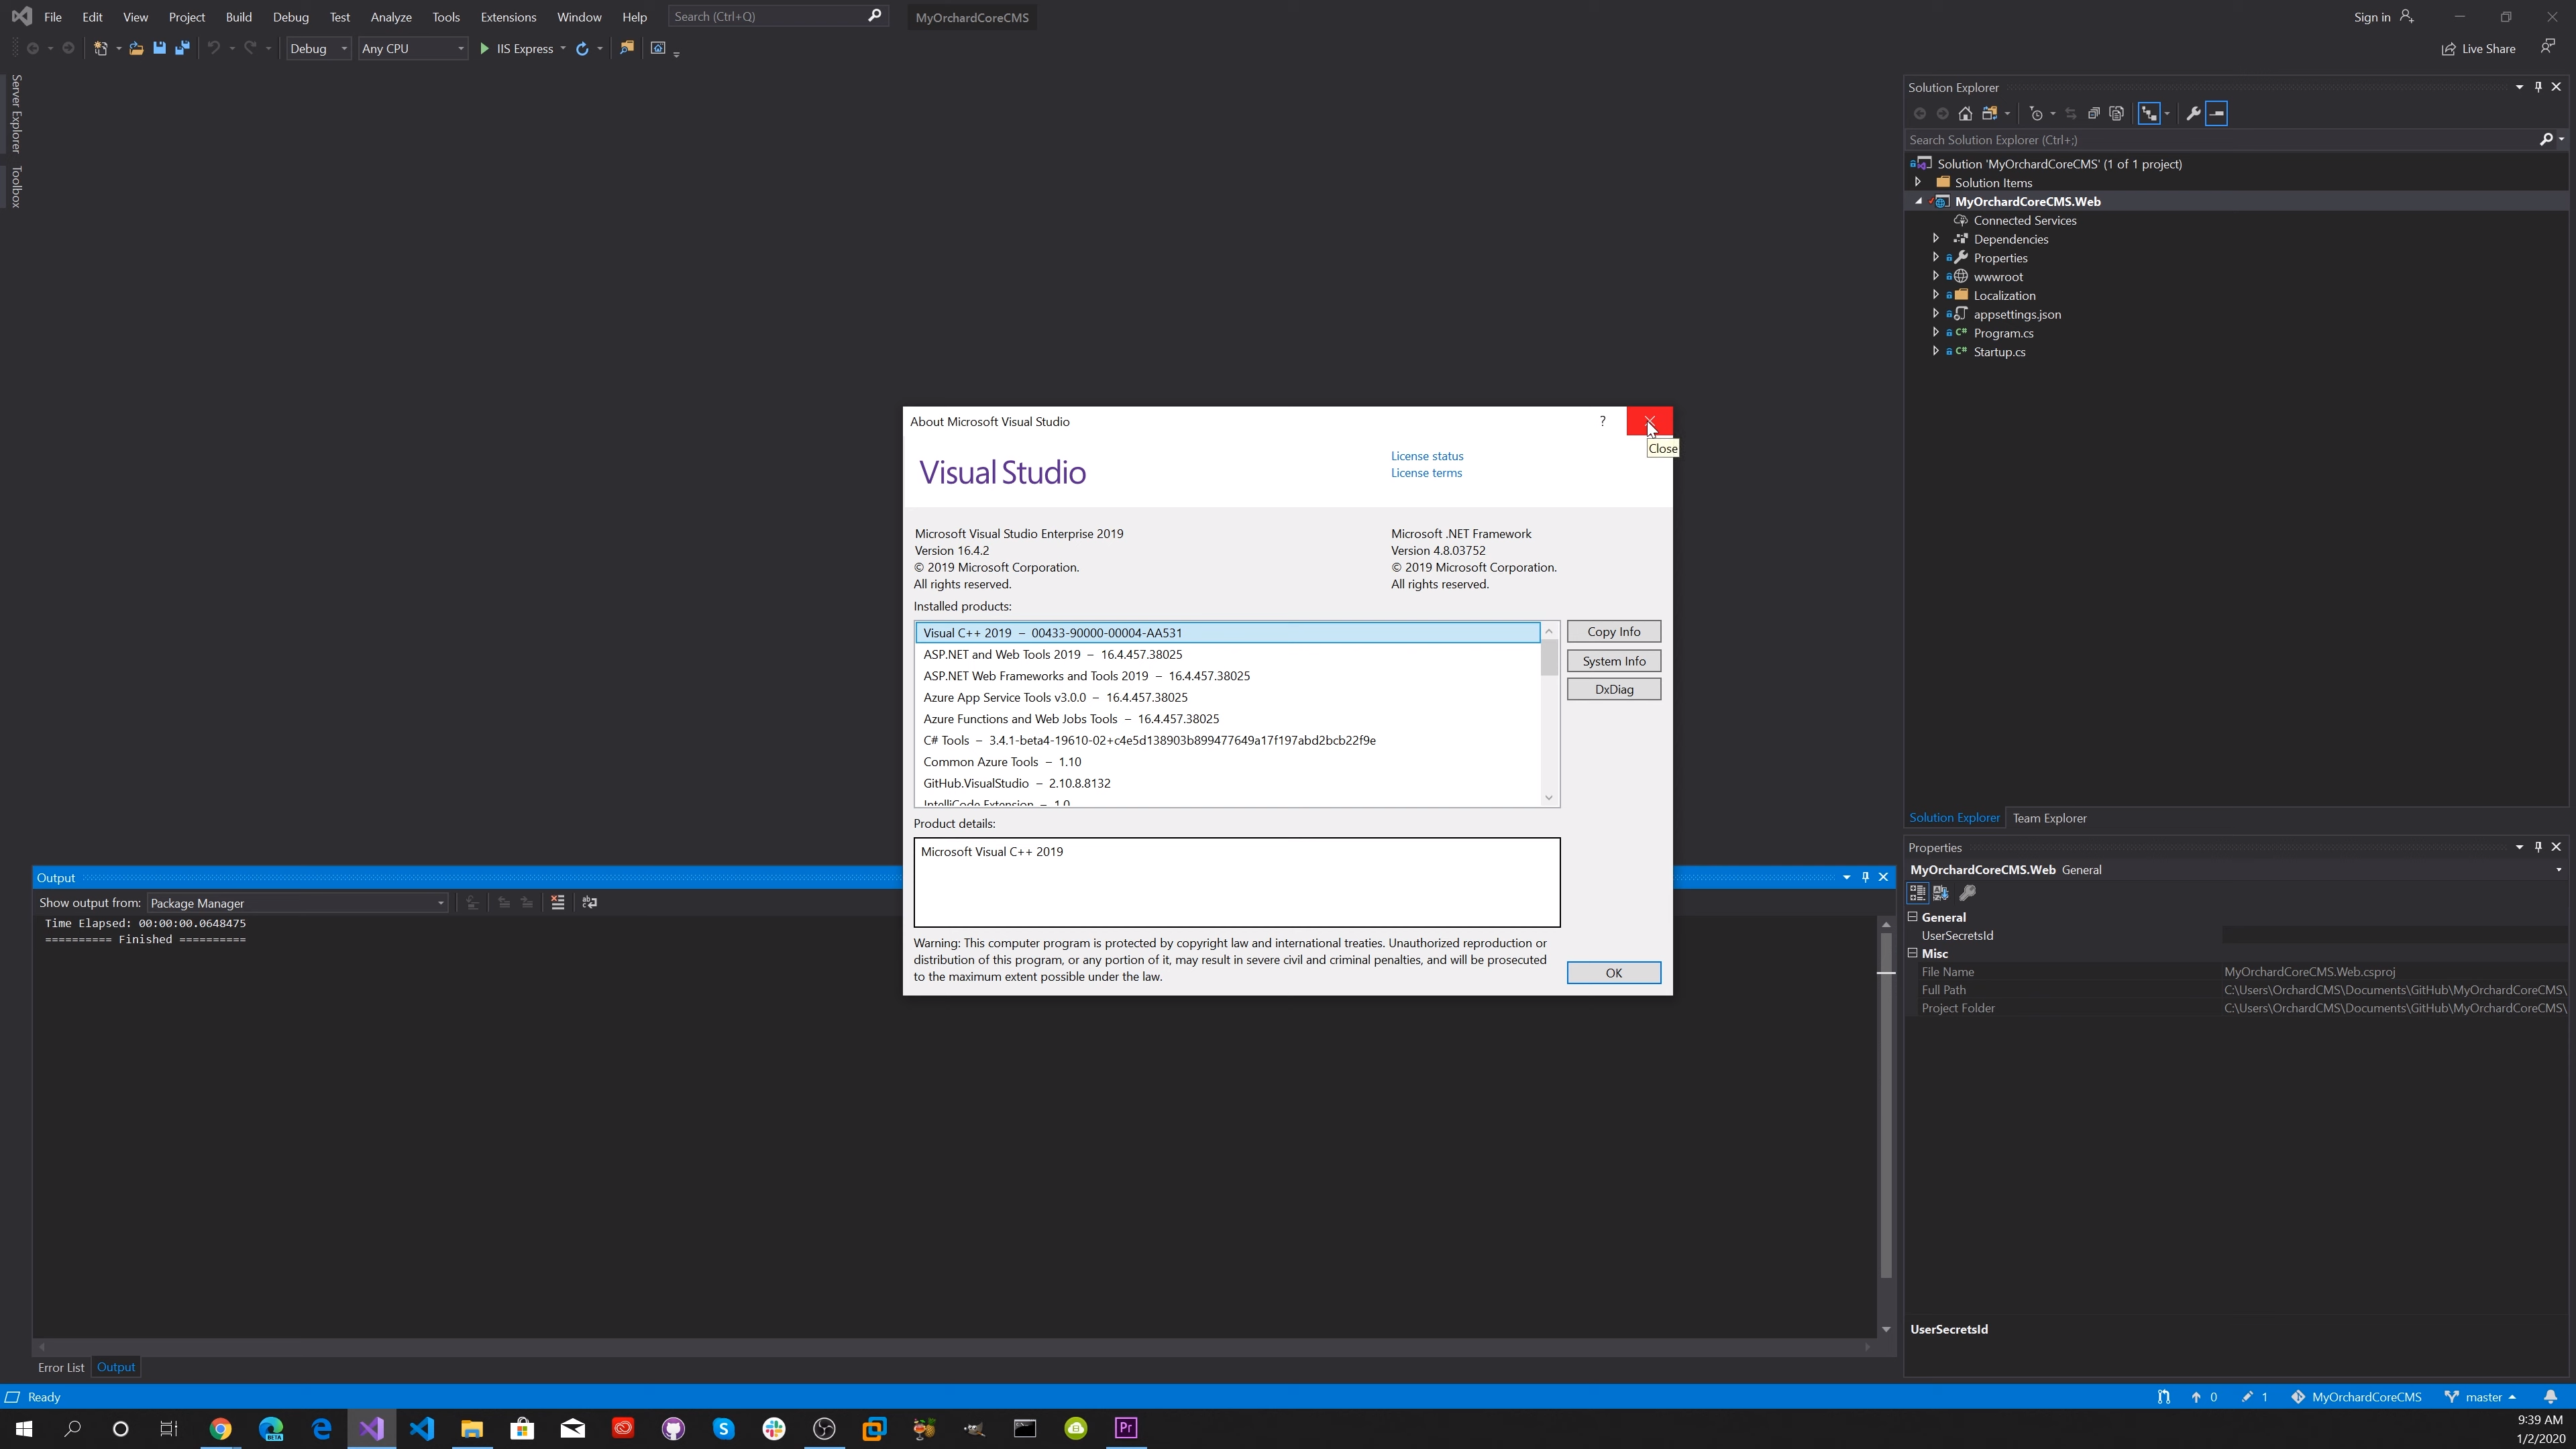This screenshot has height=1449, width=2576.
Task: Click Property Pages wrench in Properties panel
Action: [x=1967, y=893]
